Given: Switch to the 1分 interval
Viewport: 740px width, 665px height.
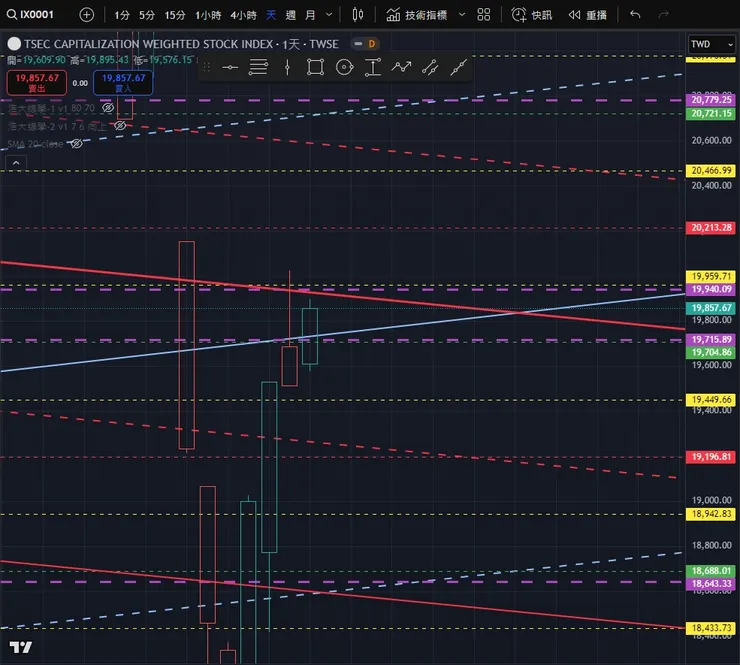Looking at the screenshot, I should coord(121,15).
